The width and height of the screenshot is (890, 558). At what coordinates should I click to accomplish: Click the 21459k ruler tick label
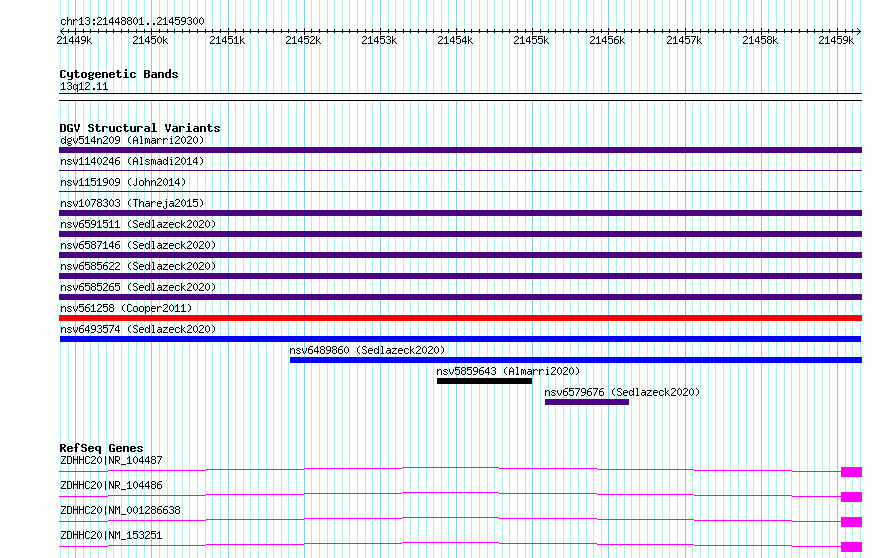[x=836, y=40]
